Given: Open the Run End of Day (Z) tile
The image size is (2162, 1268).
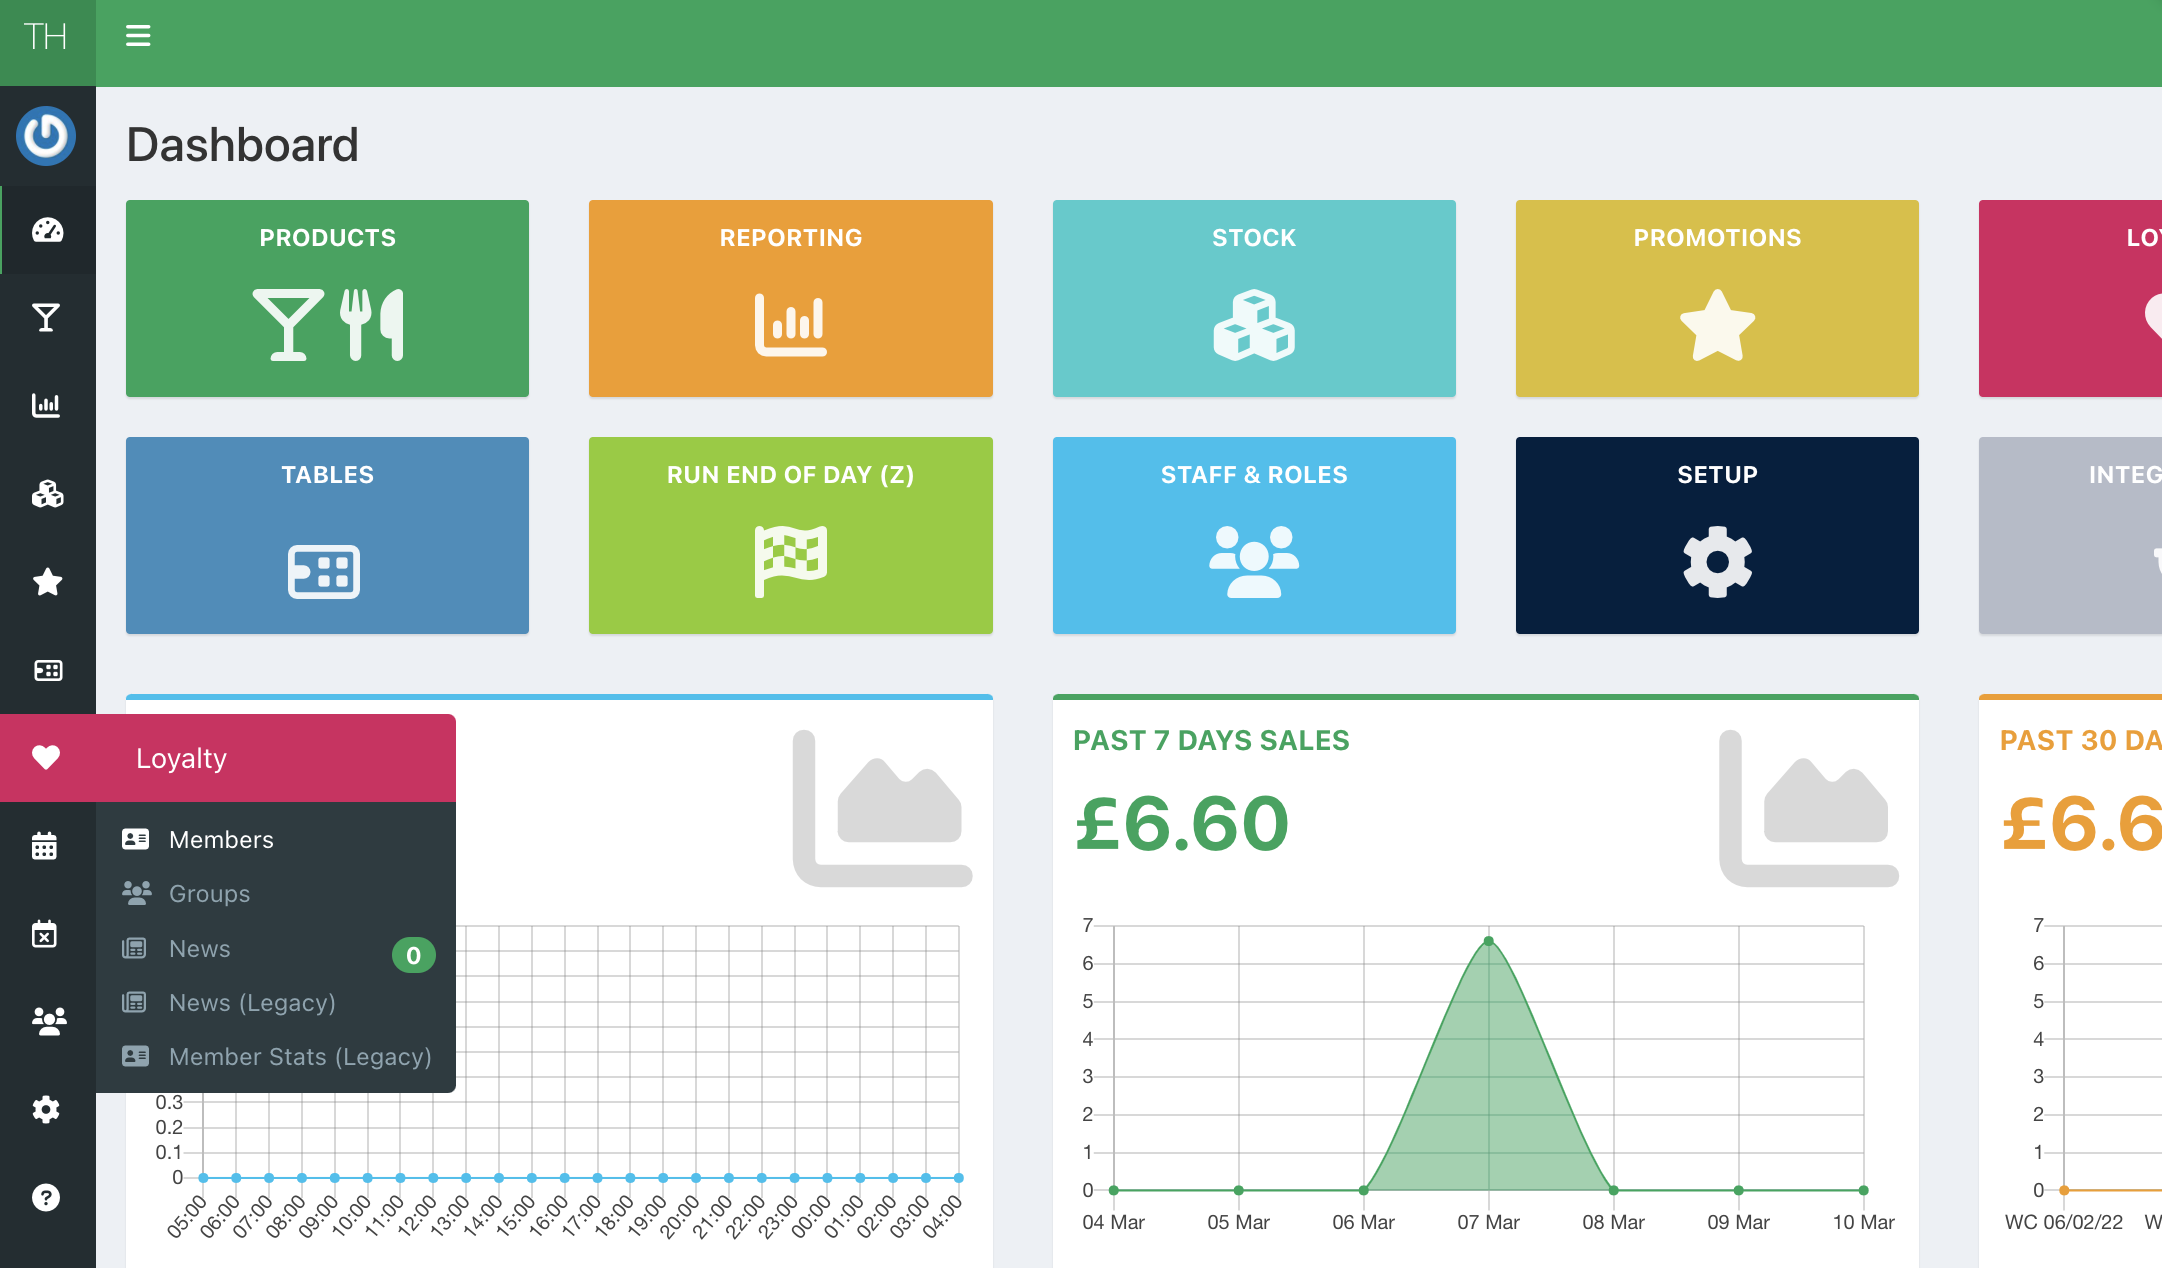Looking at the screenshot, I should (790, 535).
